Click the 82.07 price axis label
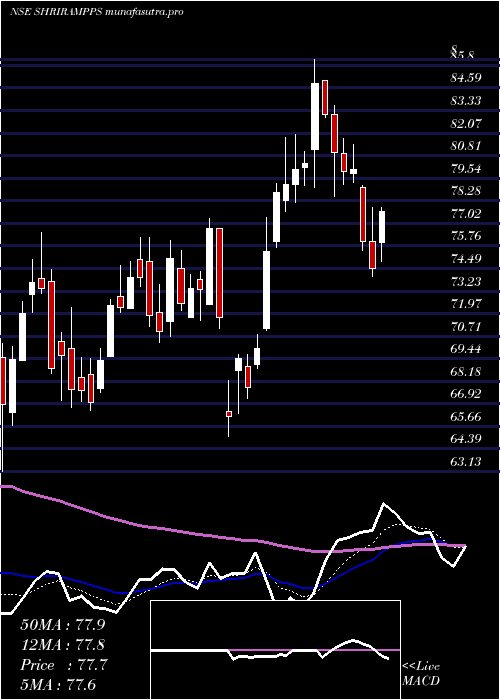 [x=466, y=123]
